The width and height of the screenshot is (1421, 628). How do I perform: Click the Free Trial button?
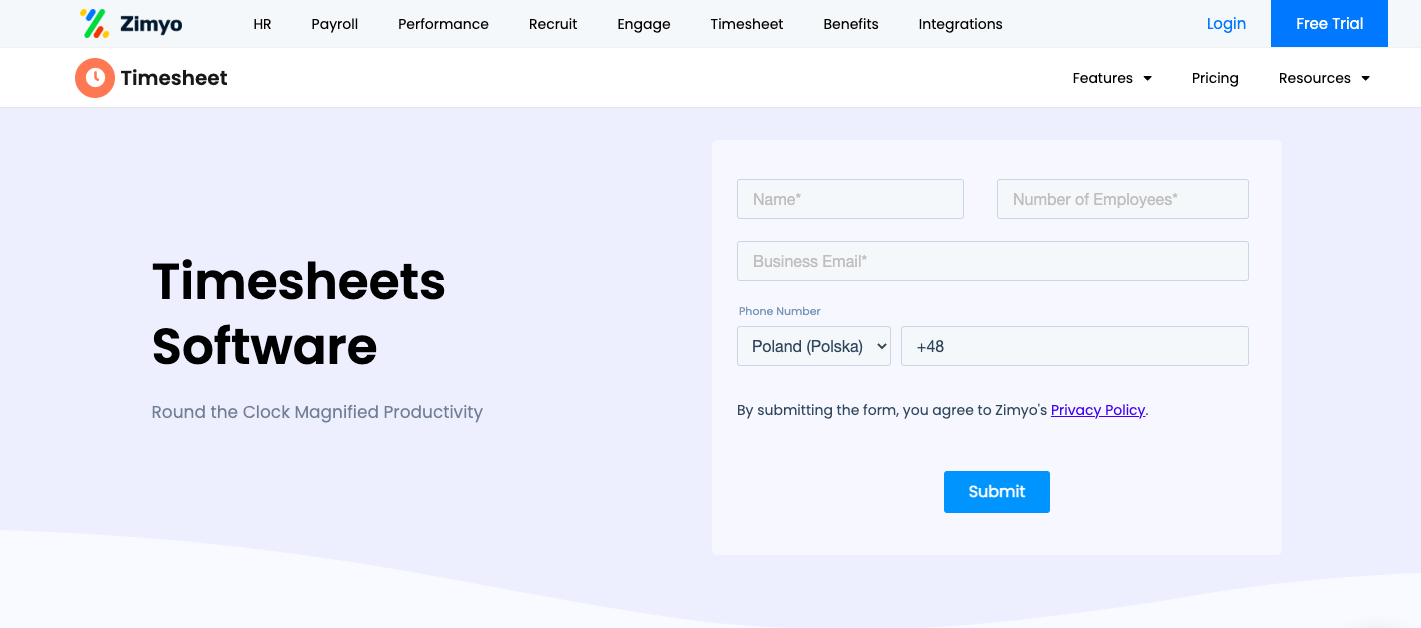pos(1329,24)
